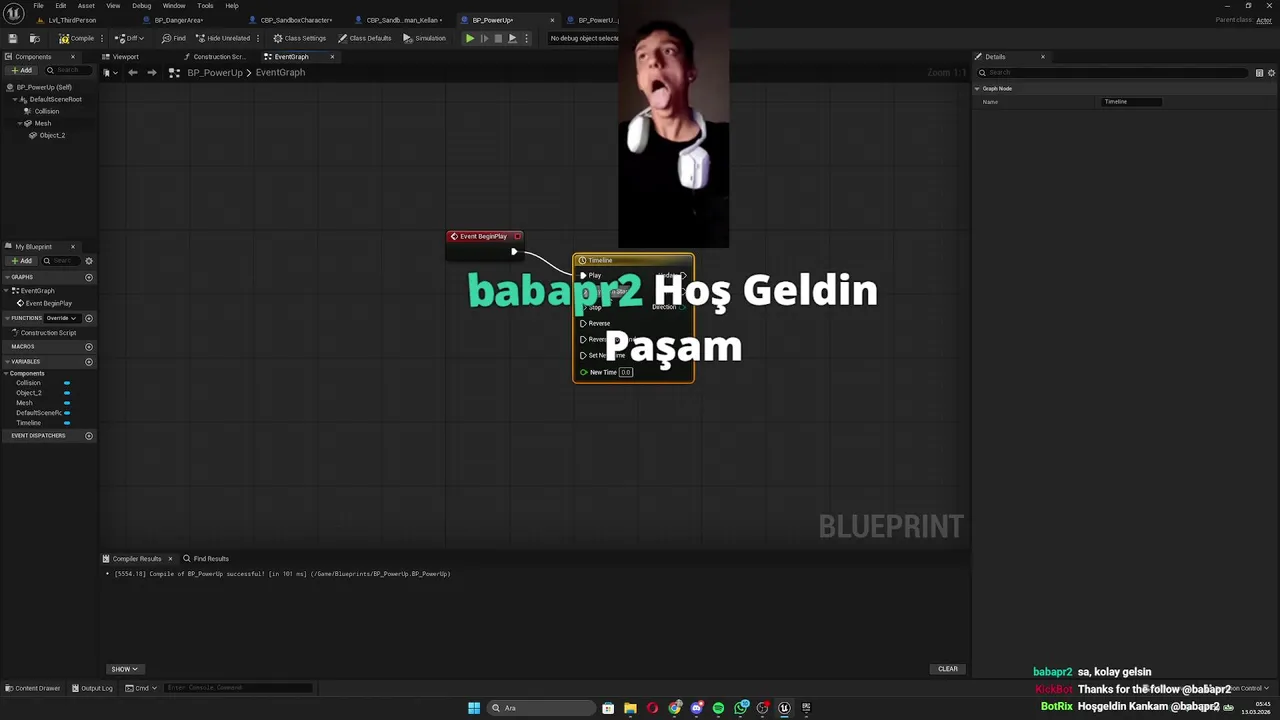Open the Show dropdown in Compiler Results

[124, 669]
